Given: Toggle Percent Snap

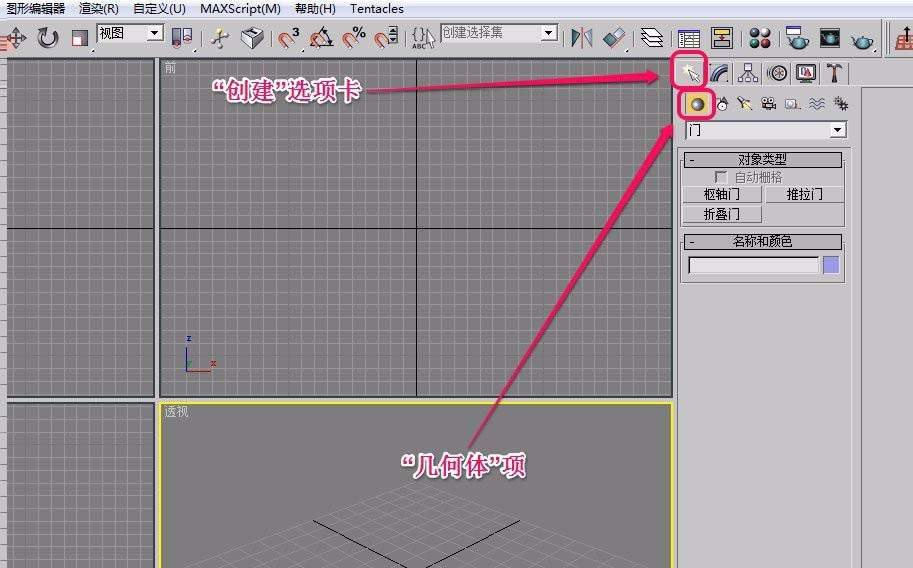Looking at the screenshot, I should tap(353, 38).
